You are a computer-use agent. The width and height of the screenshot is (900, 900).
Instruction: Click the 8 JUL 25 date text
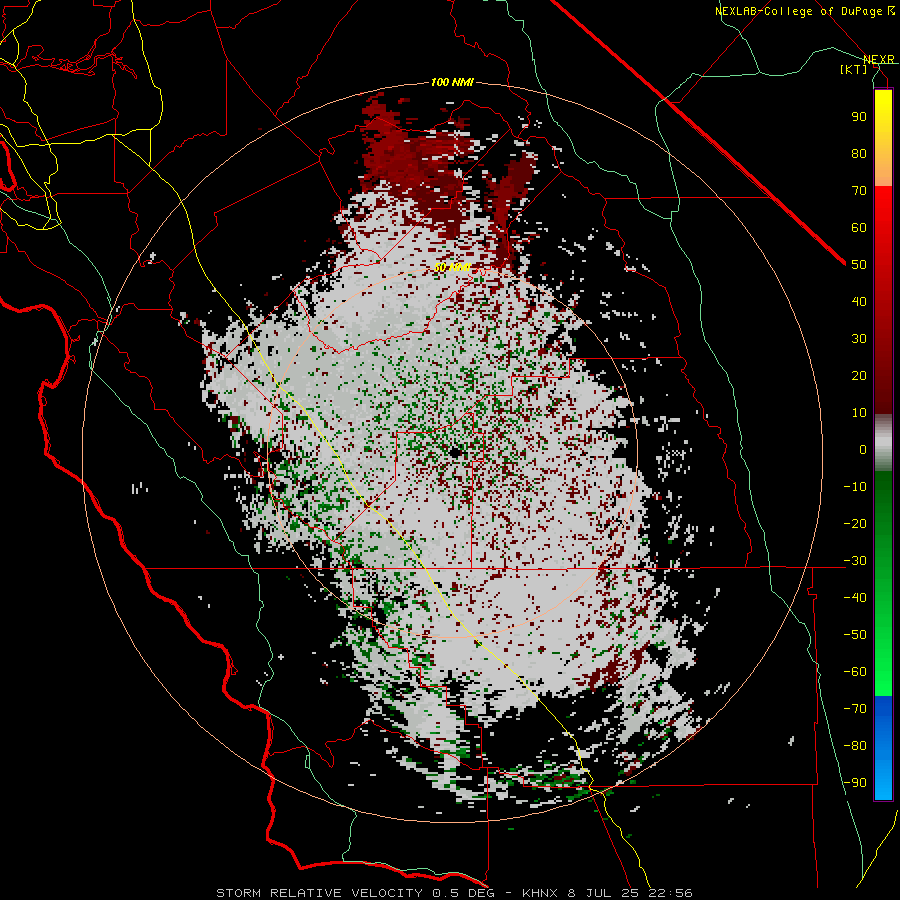(x=604, y=893)
